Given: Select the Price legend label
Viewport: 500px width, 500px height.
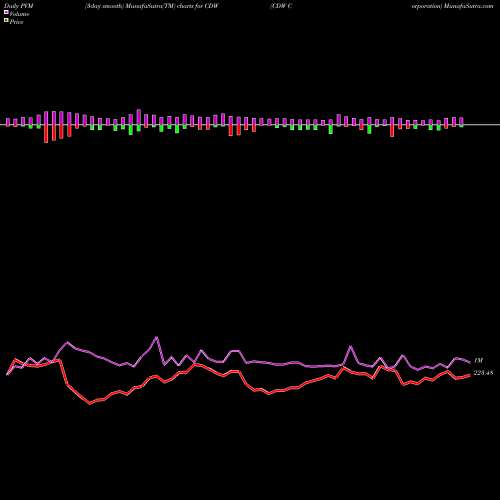Looking at the screenshot, I should (x=16, y=22).
